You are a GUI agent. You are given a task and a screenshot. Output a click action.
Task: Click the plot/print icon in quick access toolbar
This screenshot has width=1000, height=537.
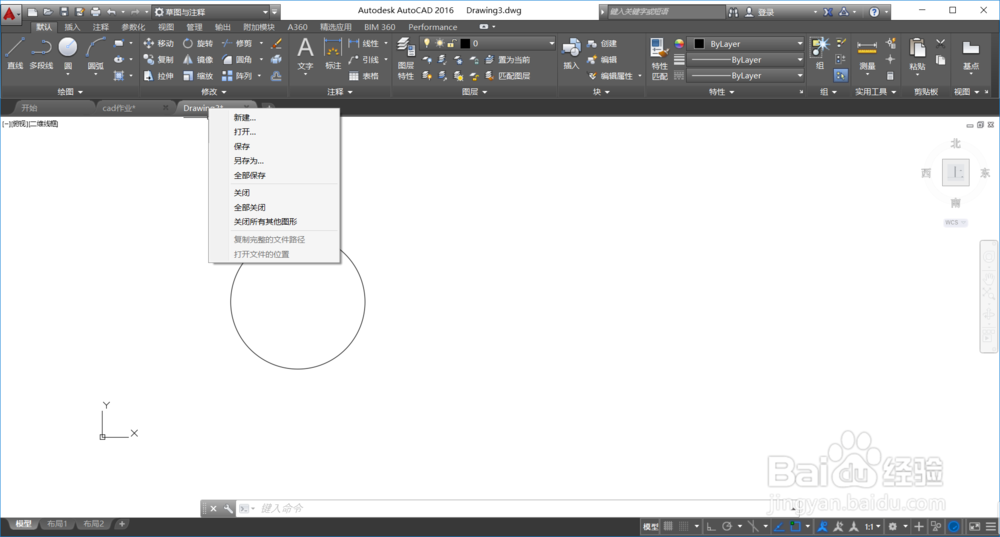(95, 11)
